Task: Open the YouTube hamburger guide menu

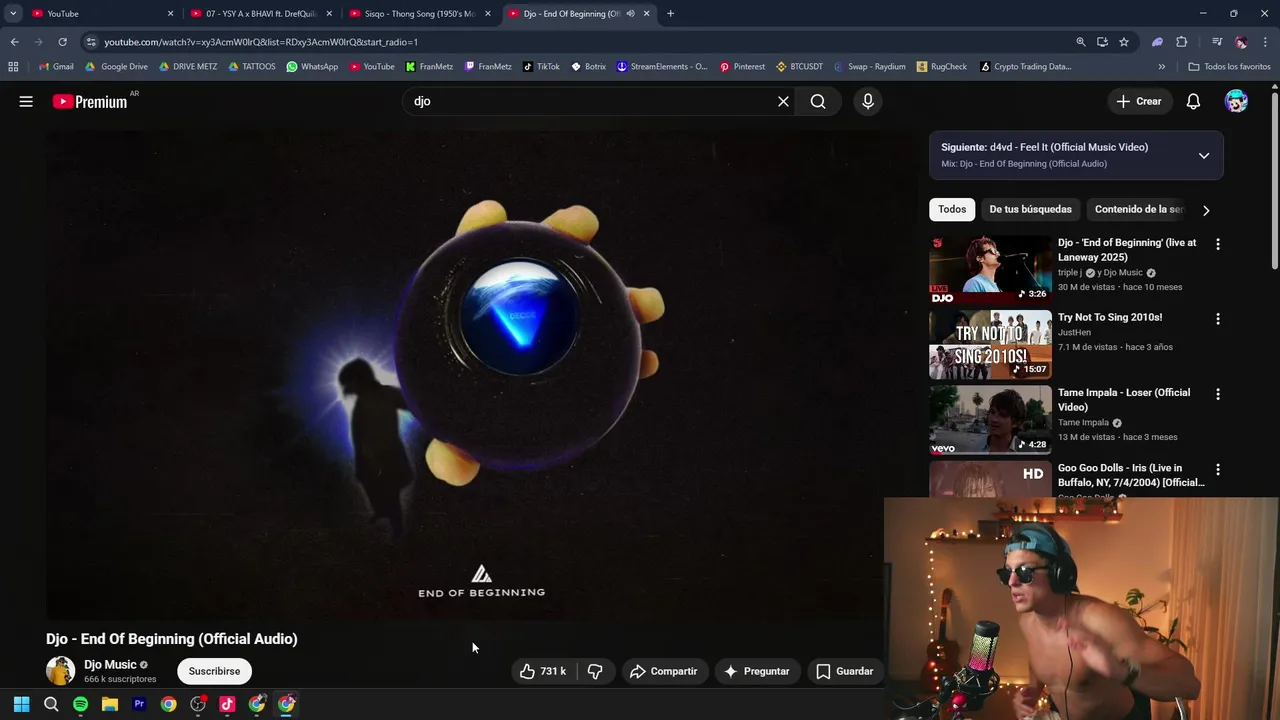Action: tap(26, 101)
